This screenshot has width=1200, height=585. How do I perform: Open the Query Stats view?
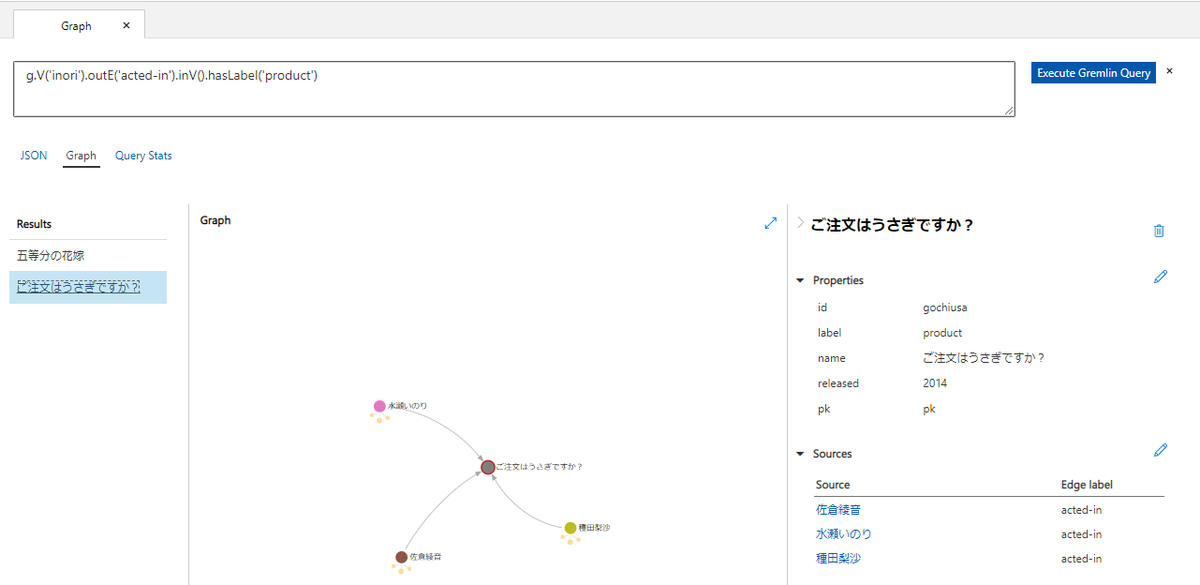pos(143,155)
